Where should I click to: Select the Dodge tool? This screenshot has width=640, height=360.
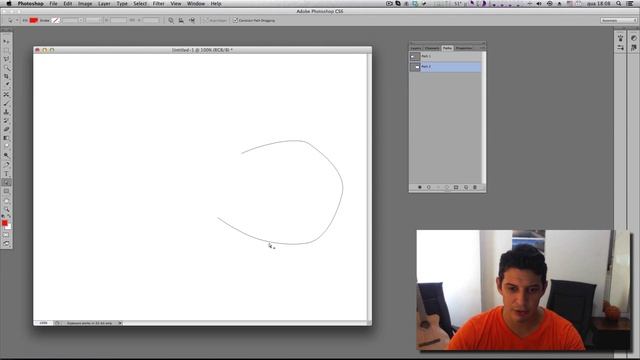(6, 156)
